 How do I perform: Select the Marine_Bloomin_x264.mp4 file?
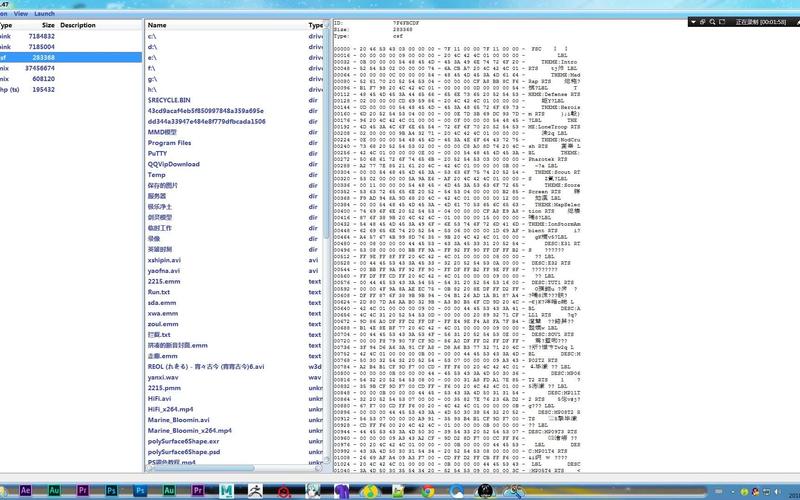pos(190,431)
